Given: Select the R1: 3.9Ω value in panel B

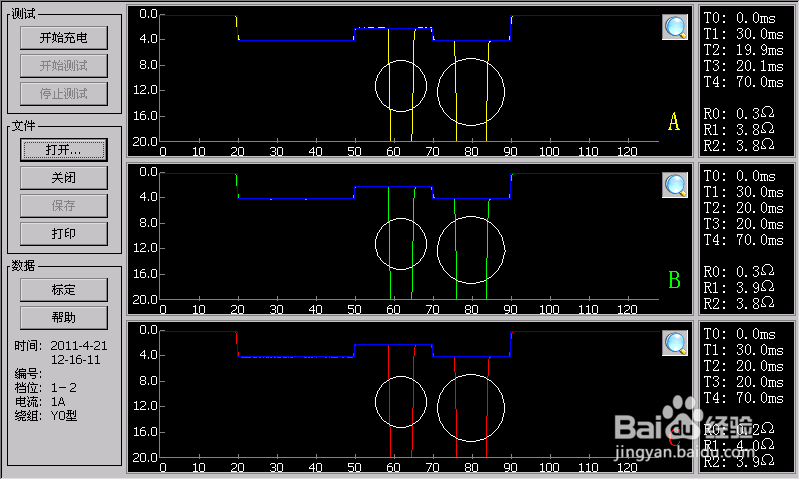Looking at the screenshot, I should 739,288.
